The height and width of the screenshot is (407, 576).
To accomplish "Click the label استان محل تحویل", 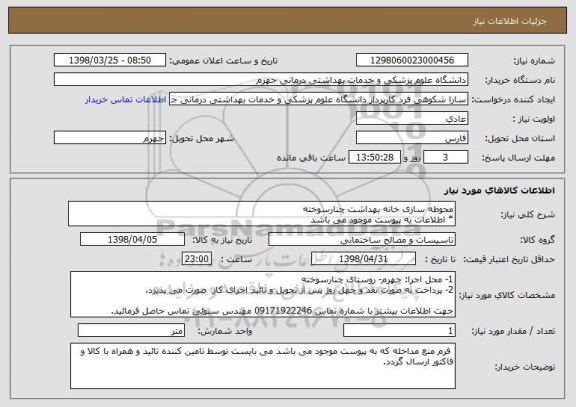I will point(520,138).
